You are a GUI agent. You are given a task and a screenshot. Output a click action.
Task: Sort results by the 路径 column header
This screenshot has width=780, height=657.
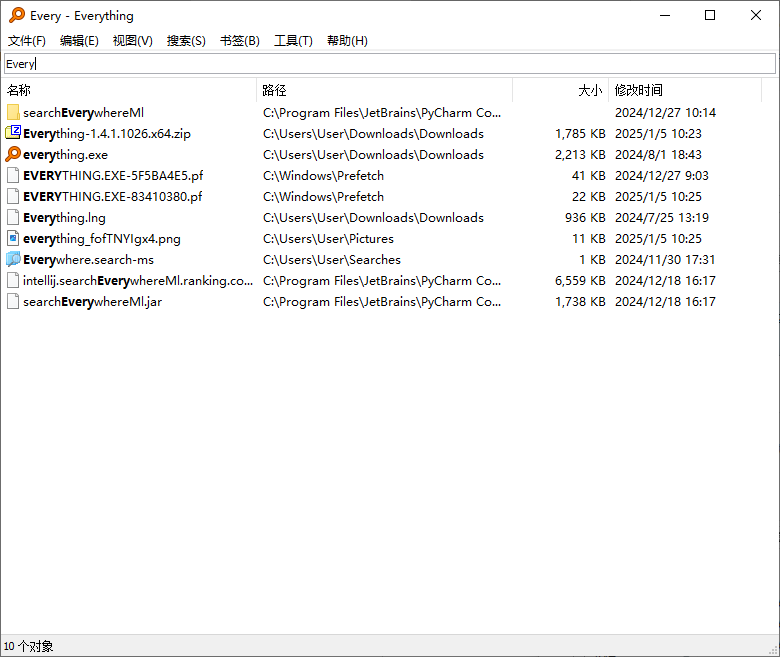click(385, 90)
